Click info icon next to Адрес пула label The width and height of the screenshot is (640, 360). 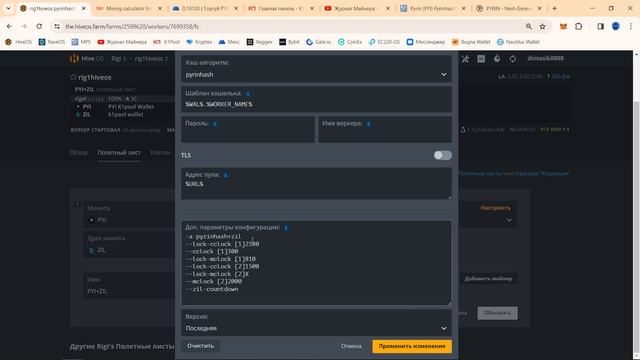pos(225,175)
